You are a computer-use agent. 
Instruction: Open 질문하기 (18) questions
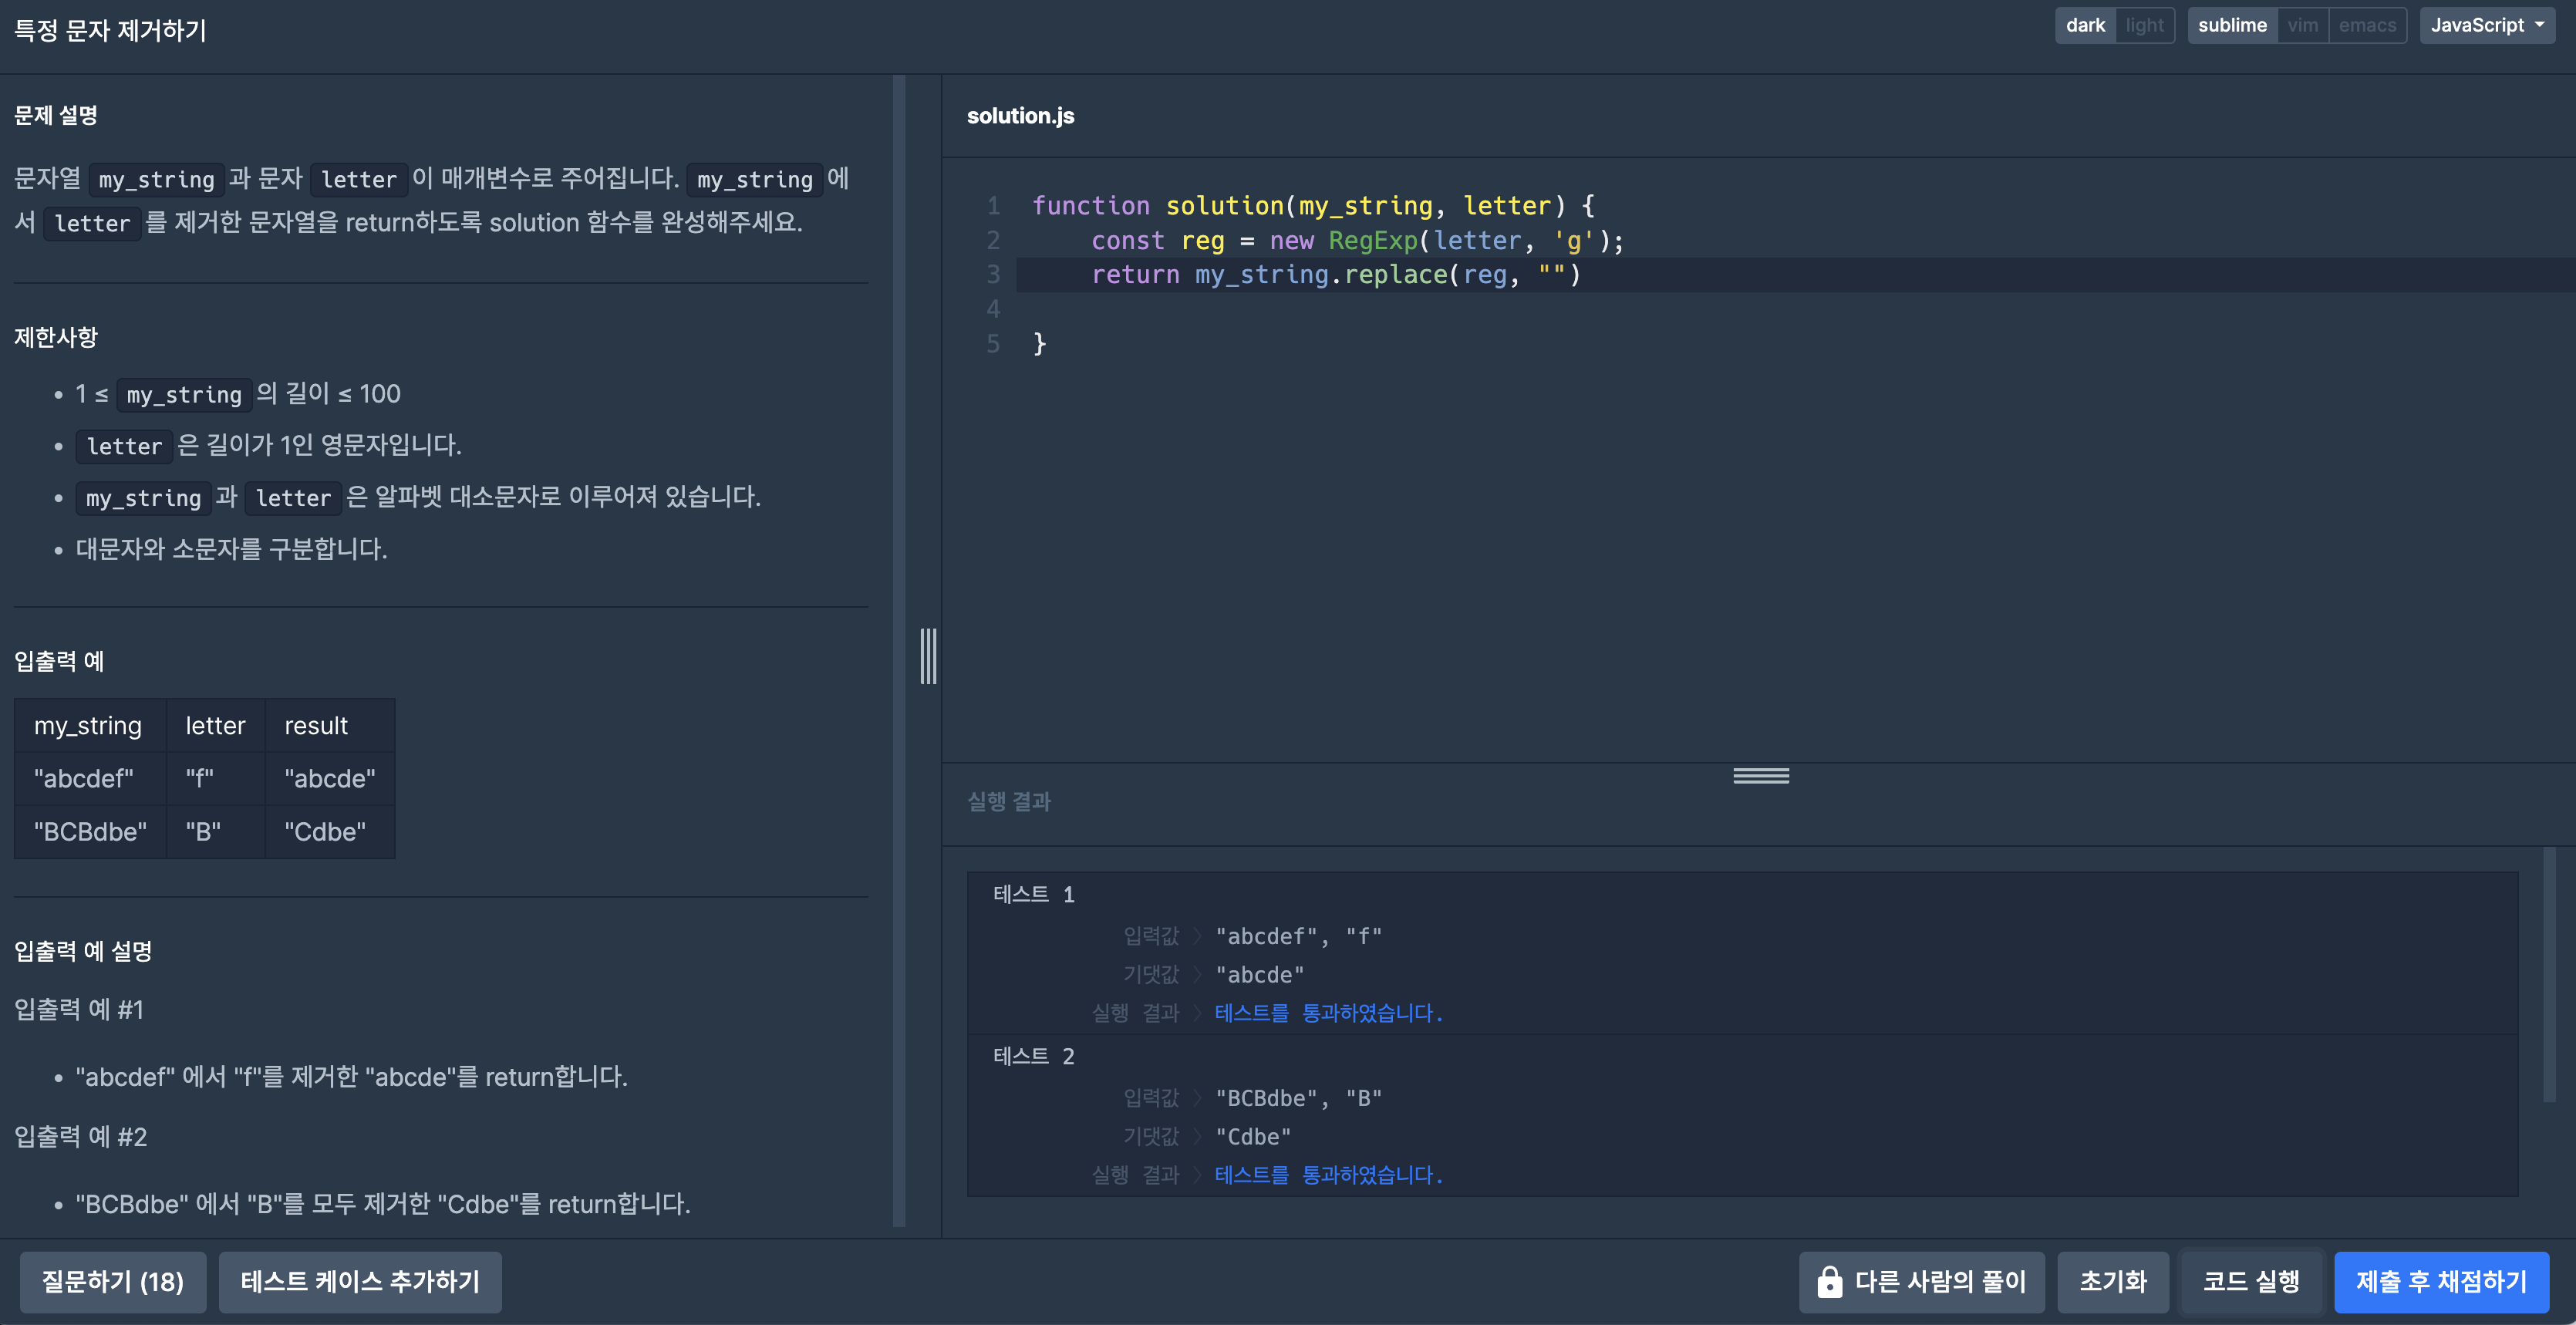click(112, 1281)
